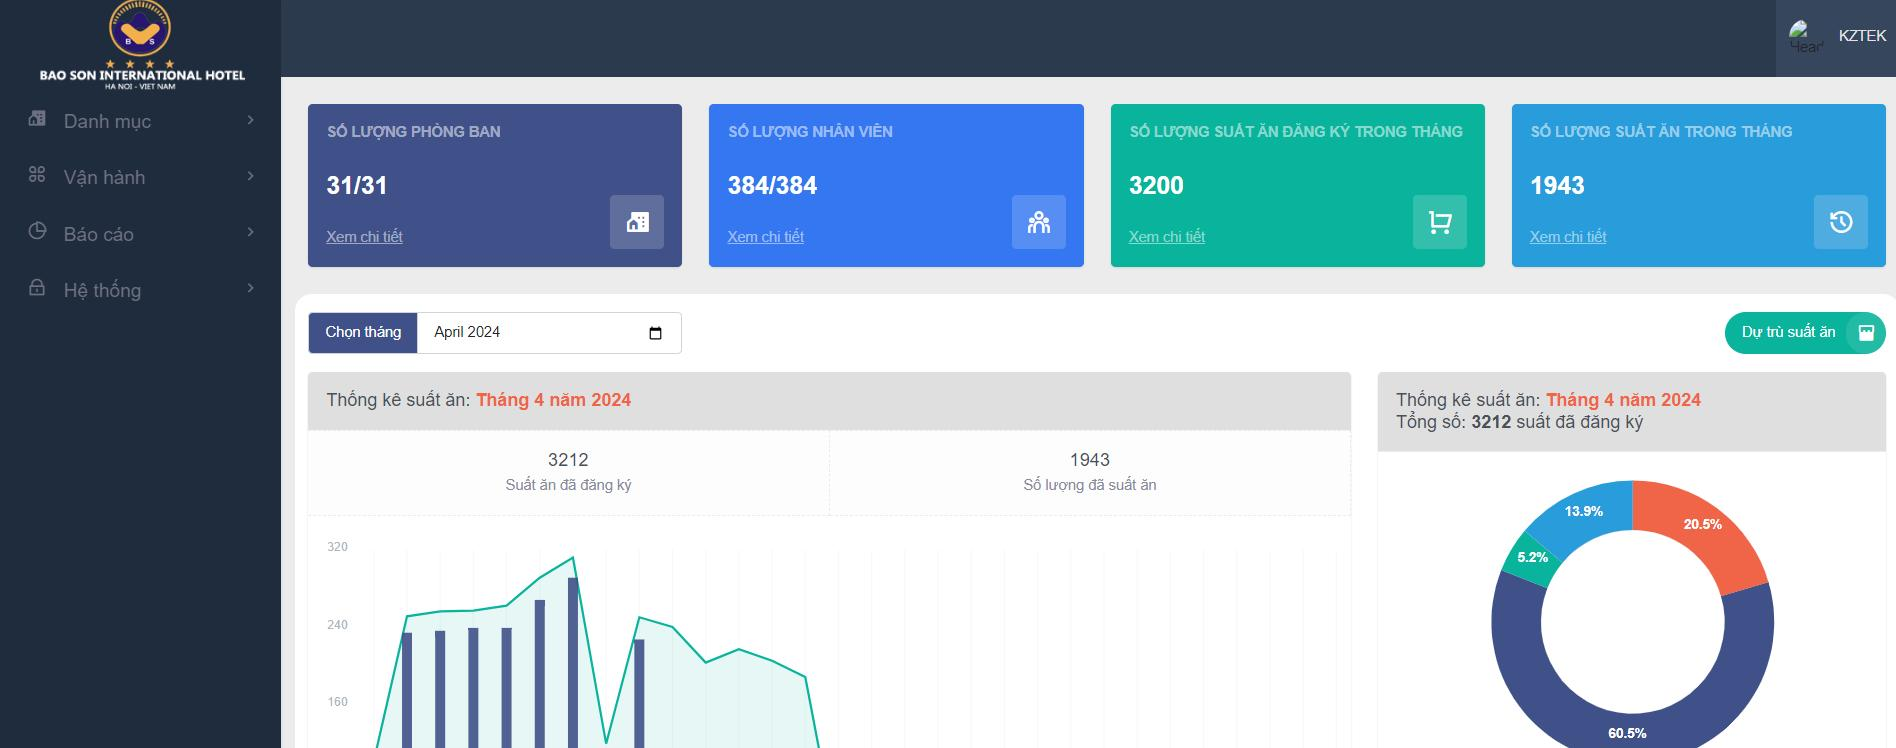The width and height of the screenshot is (1896, 748).
Task: Expand the Vận hành menu chevron
Action: click(250, 176)
